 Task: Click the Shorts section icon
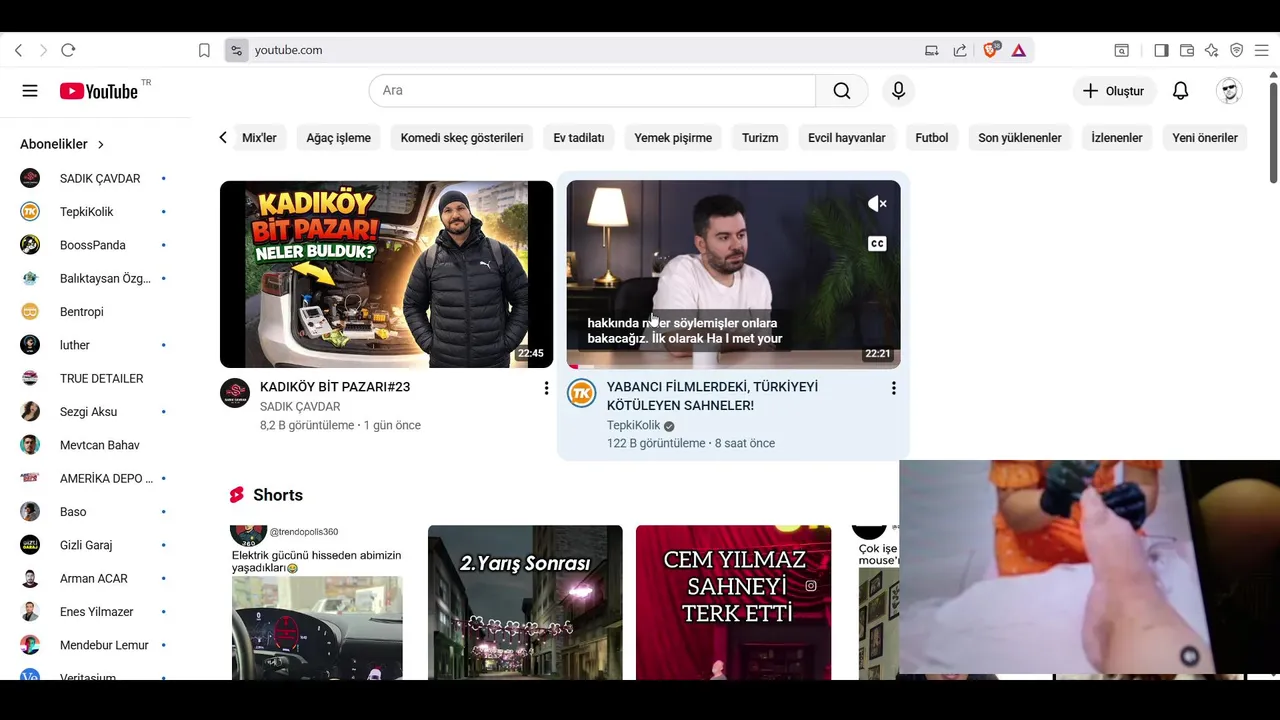pyautogui.click(x=237, y=495)
